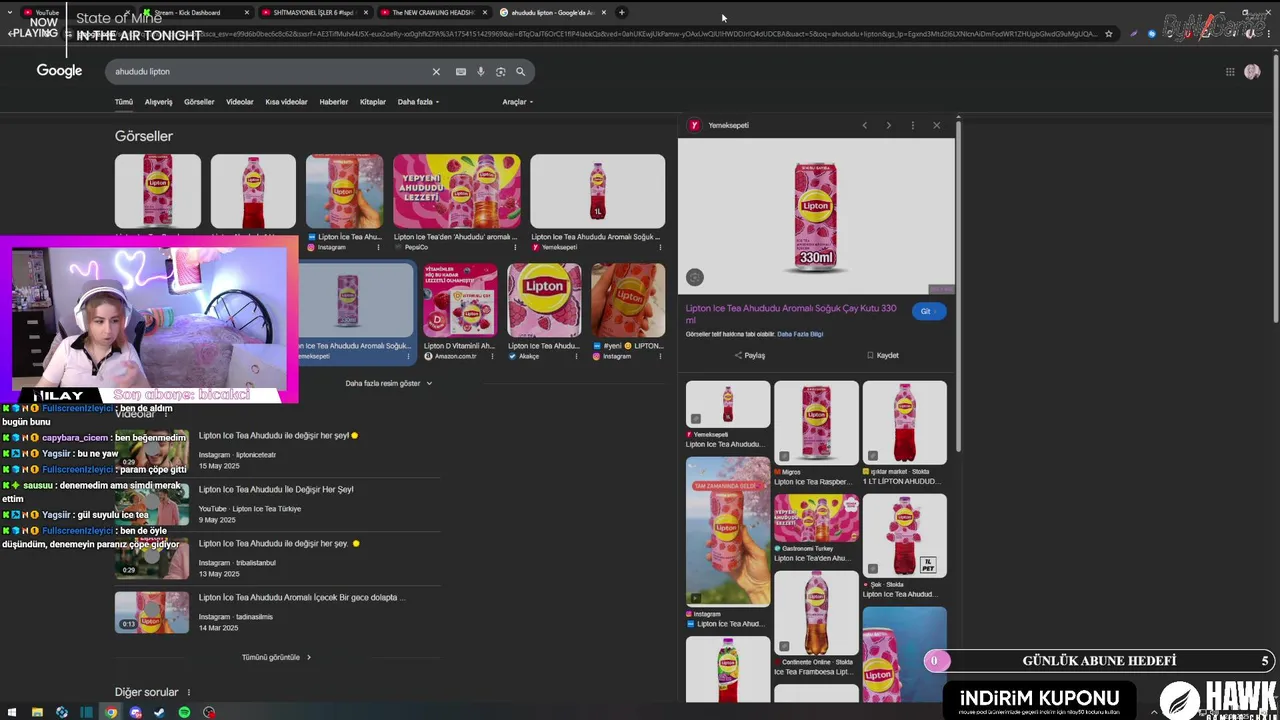Select the Tümü results tab
Viewport: 1280px width, 720px height.
[123, 102]
